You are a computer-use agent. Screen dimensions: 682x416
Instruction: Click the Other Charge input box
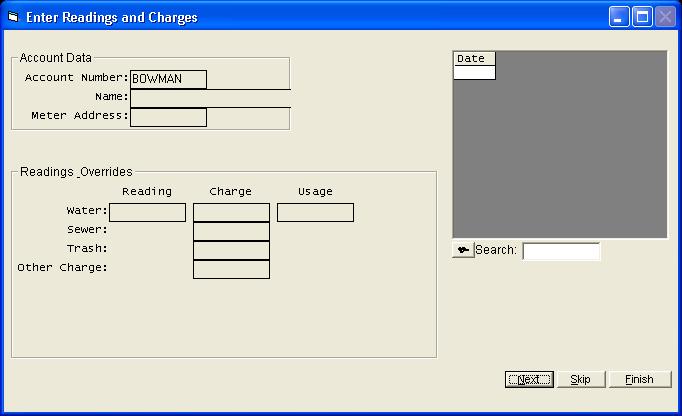point(231,269)
